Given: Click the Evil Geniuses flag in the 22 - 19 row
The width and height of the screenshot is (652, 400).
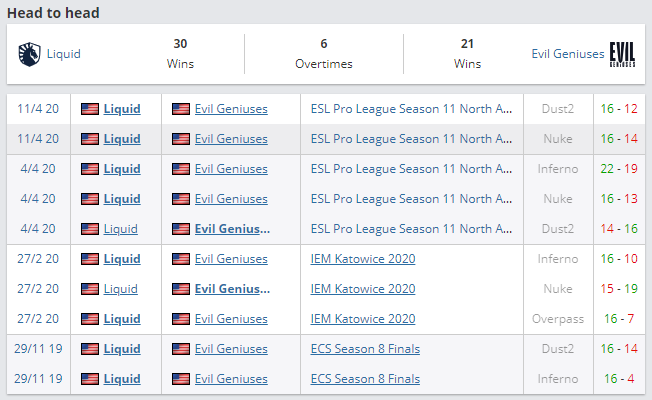Looking at the screenshot, I should 181,169.
